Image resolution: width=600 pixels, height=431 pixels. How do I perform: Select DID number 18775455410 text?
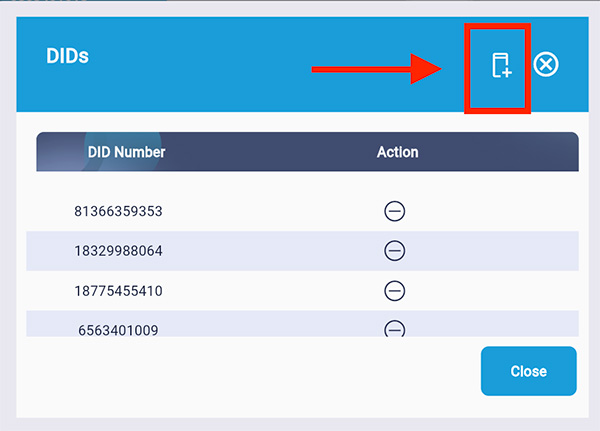[x=118, y=291]
